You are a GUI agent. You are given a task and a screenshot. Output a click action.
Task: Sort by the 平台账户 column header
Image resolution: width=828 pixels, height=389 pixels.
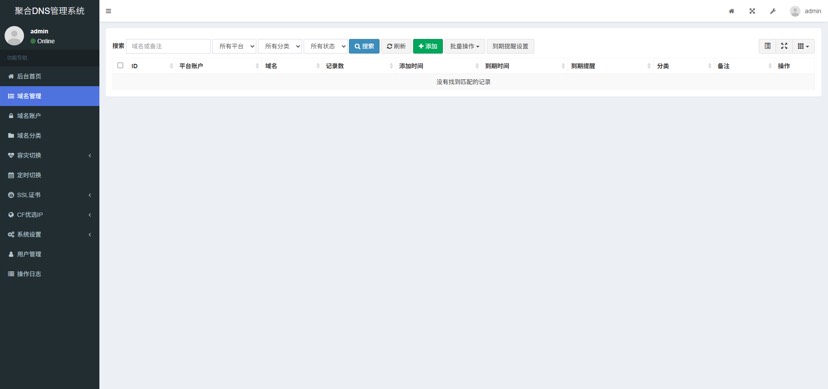tap(218, 66)
